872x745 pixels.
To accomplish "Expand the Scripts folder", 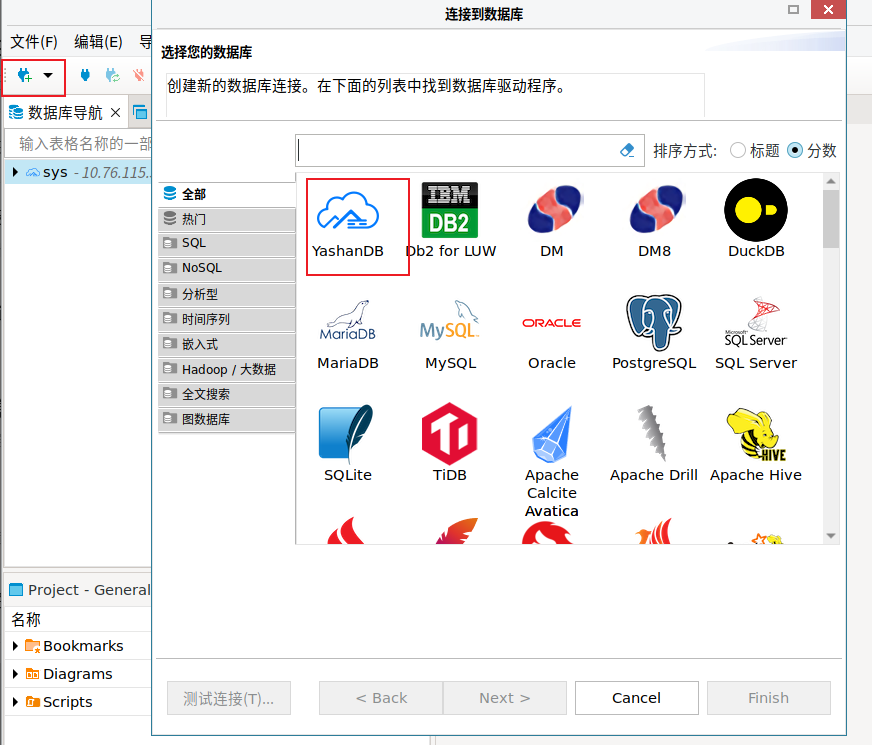I will click(x=15, y=702).
